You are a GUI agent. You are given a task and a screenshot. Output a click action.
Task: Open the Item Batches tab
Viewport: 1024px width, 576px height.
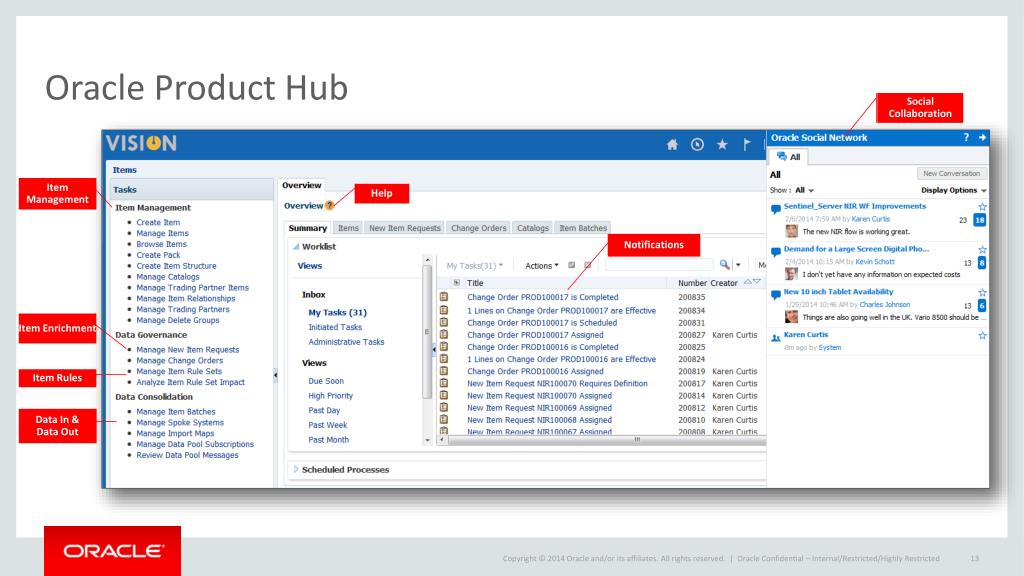[583, 228]
